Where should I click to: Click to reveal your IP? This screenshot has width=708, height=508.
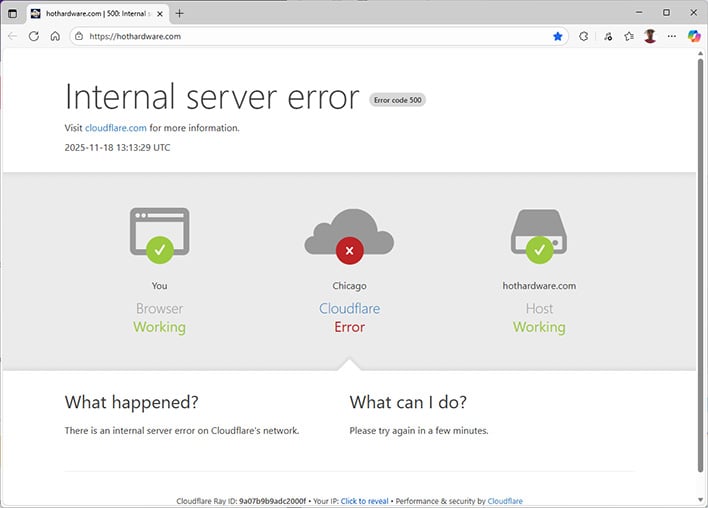[364, 501]
